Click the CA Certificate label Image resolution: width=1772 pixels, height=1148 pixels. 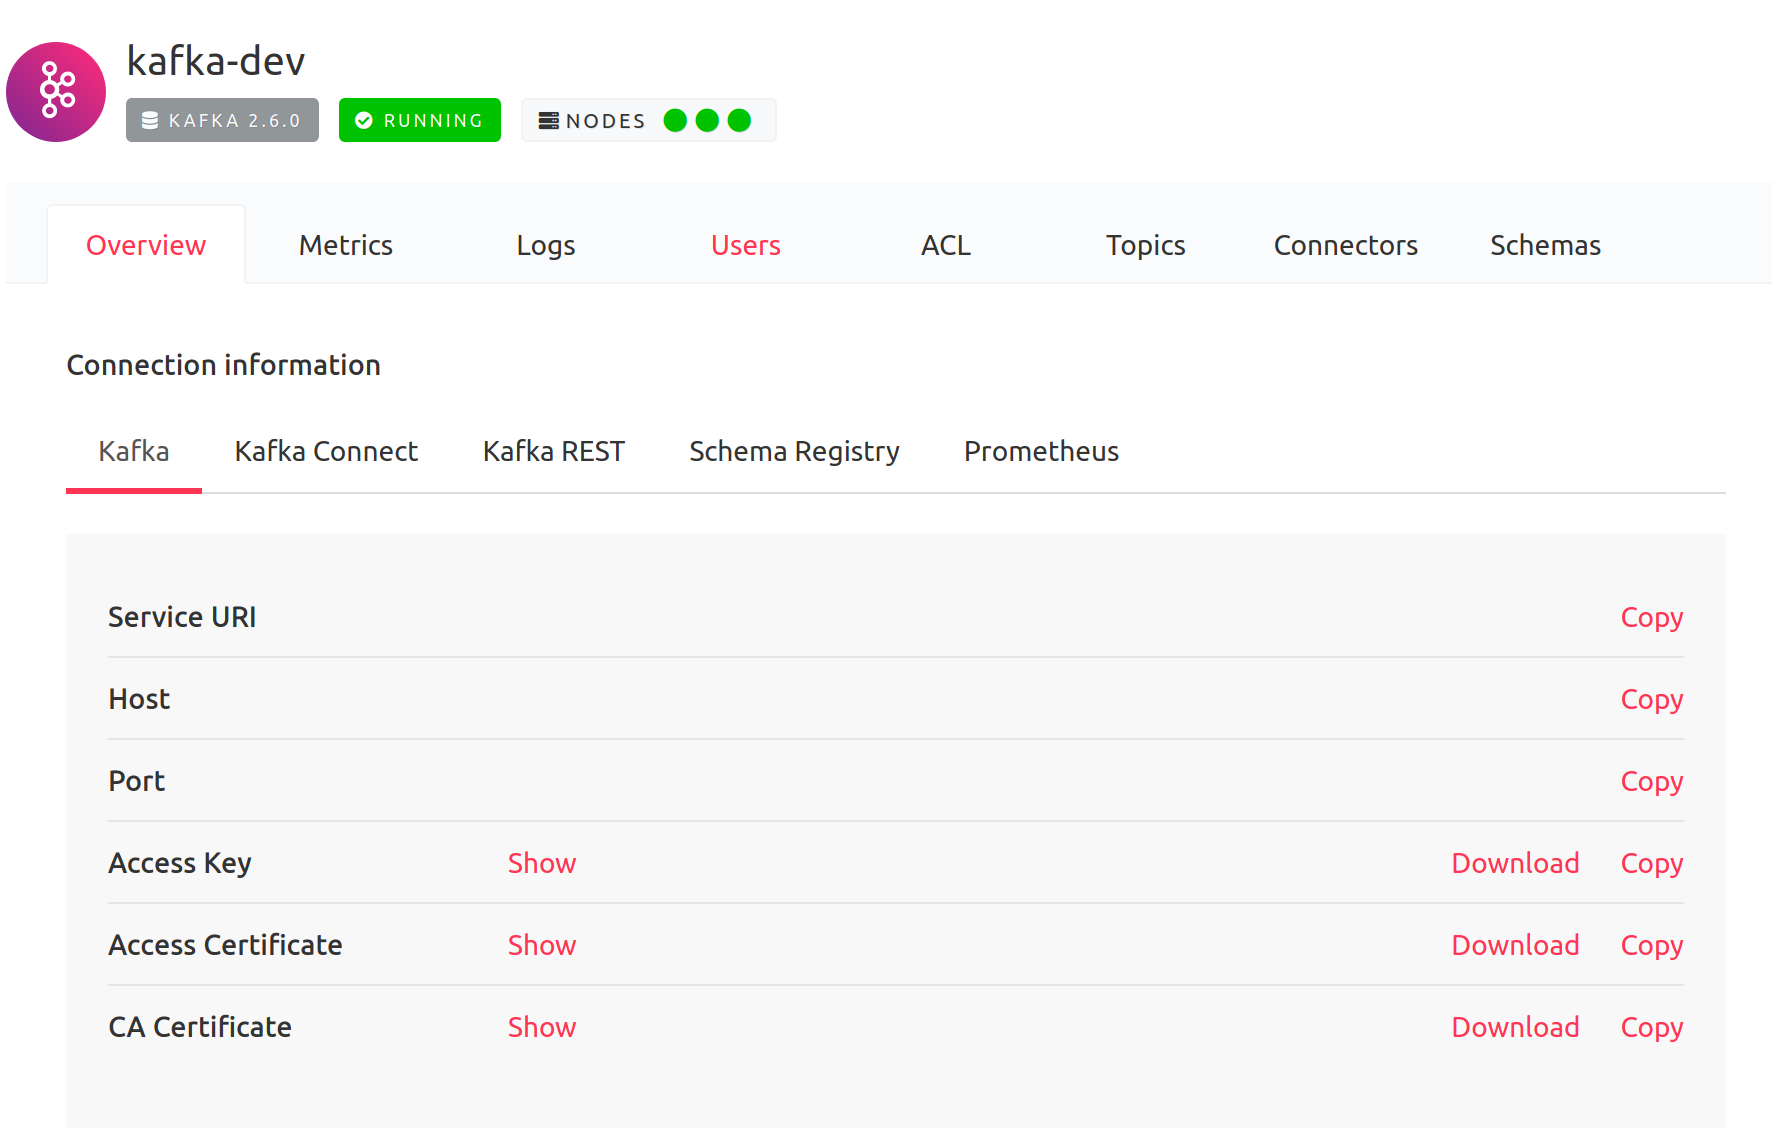[200, 1027]
